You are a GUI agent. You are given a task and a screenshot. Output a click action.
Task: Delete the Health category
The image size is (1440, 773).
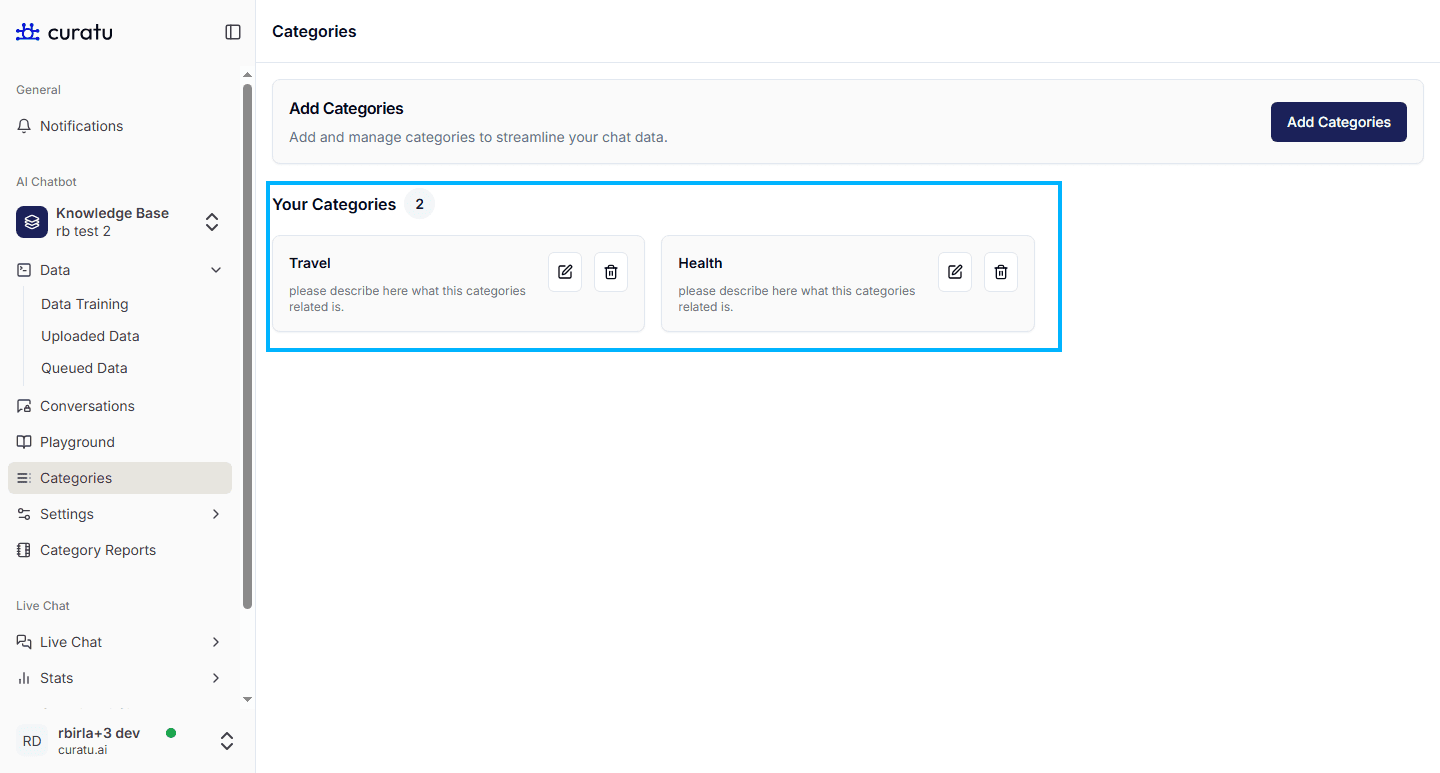click(1001, 272)
